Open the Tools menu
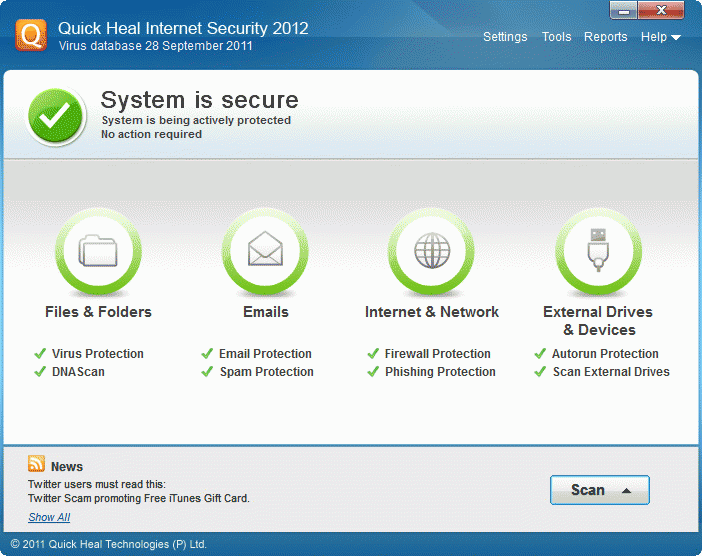This screenshot has height=556, width=702. tap(556, 37)
